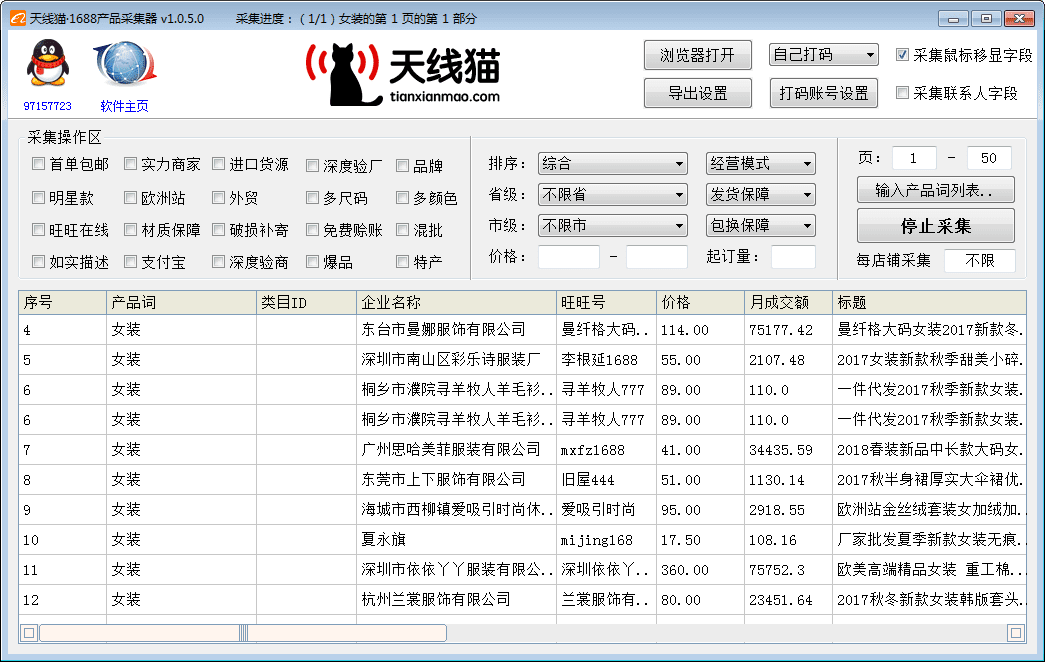Viewport: 1045px width, 662px height.
Task: Click the square icon at bottom right of table
Action: pyautogui.click(x=1016, y=633)
